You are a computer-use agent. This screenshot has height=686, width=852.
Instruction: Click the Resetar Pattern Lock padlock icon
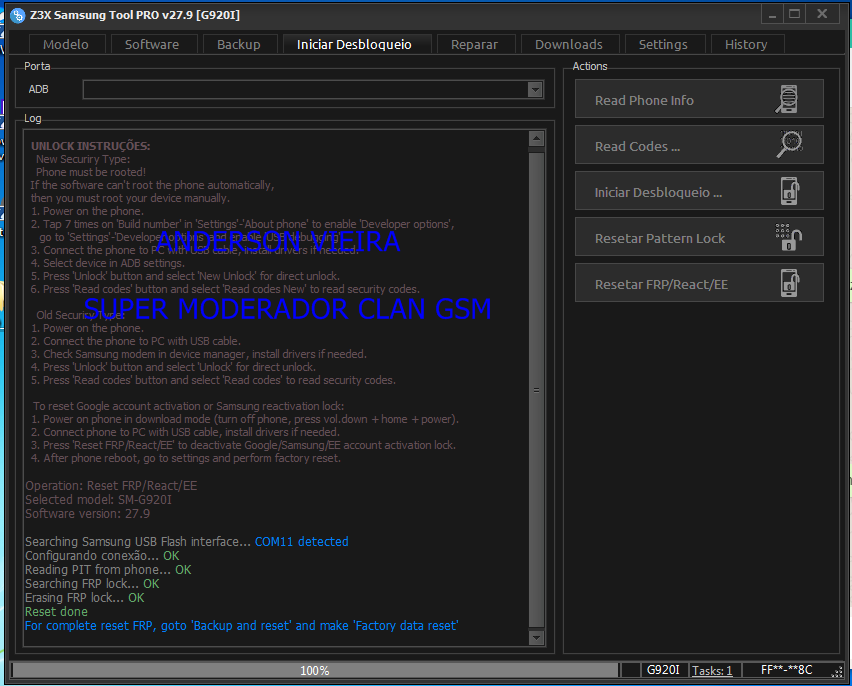[788, 237]
